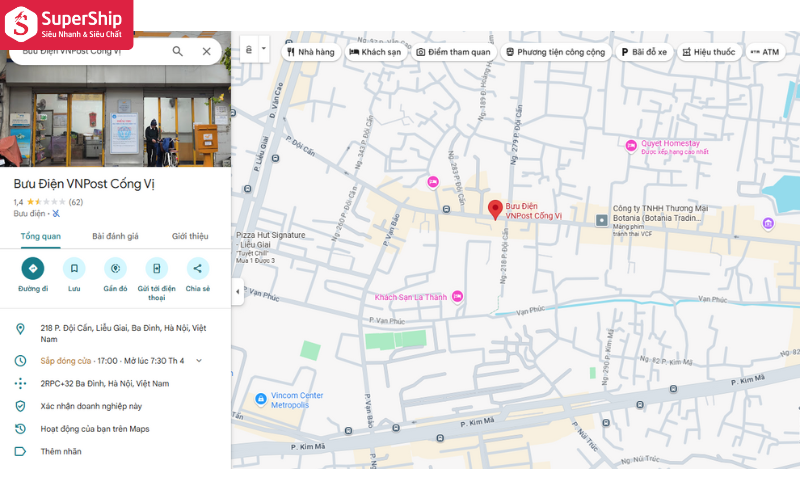The height and width of the screenshot is (500, 800).
Task: Share the place with the Chia sẻ icon
Action: [197, 268]
